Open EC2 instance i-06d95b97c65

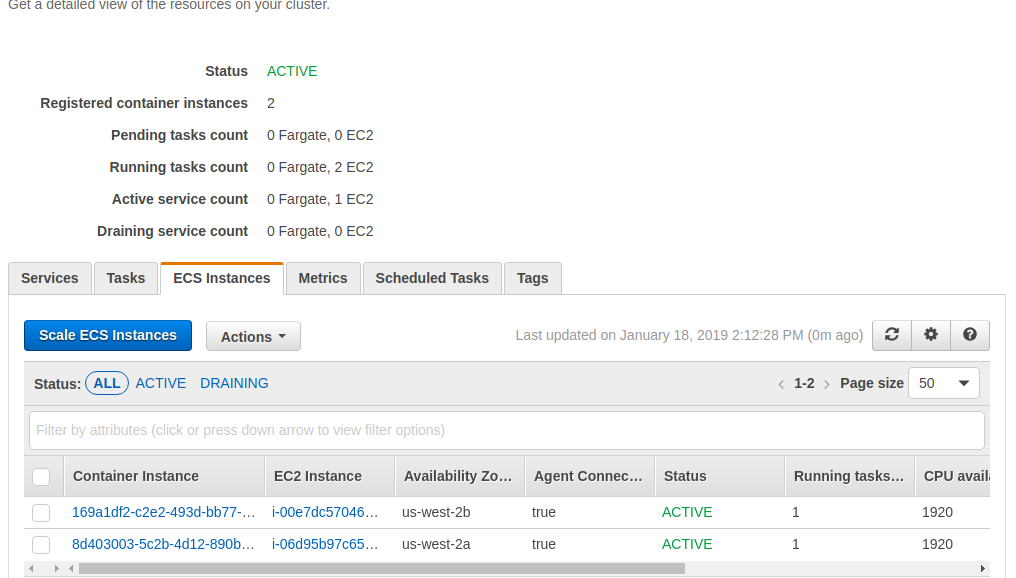pos(325,544)
